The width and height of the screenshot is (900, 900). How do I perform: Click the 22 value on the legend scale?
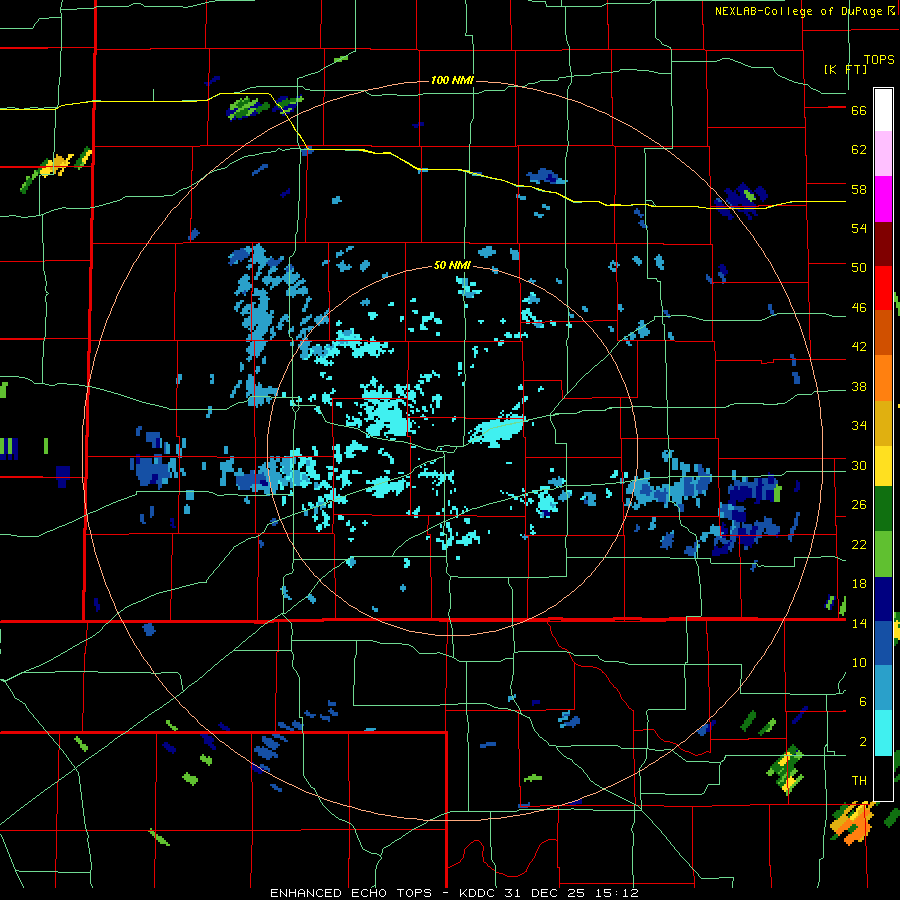pyautogui.click(x=859, y=544)
